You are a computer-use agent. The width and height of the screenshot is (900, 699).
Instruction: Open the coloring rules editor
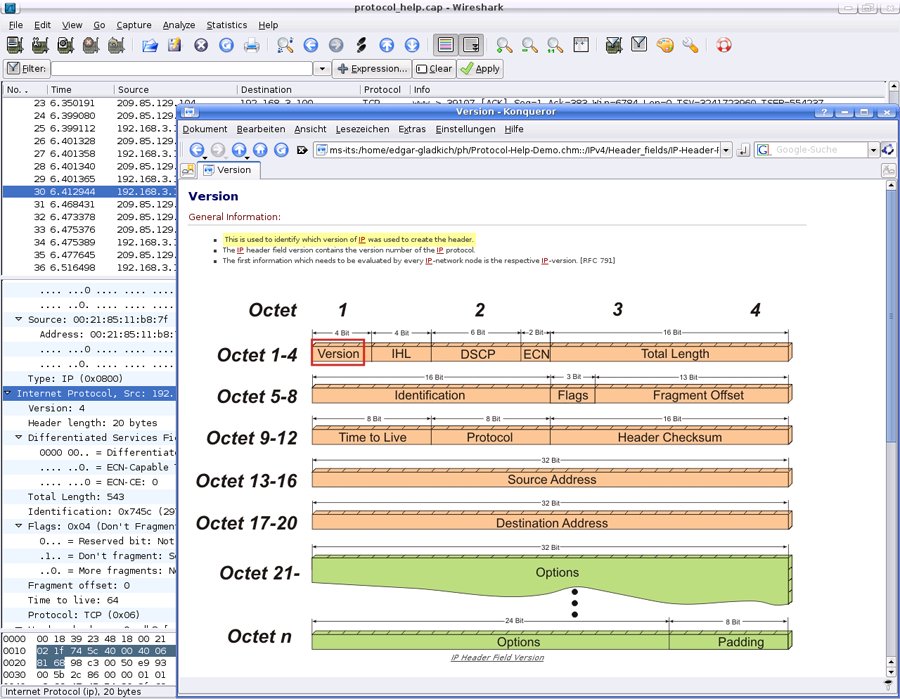pyautogui.click(x=665, y=45)
